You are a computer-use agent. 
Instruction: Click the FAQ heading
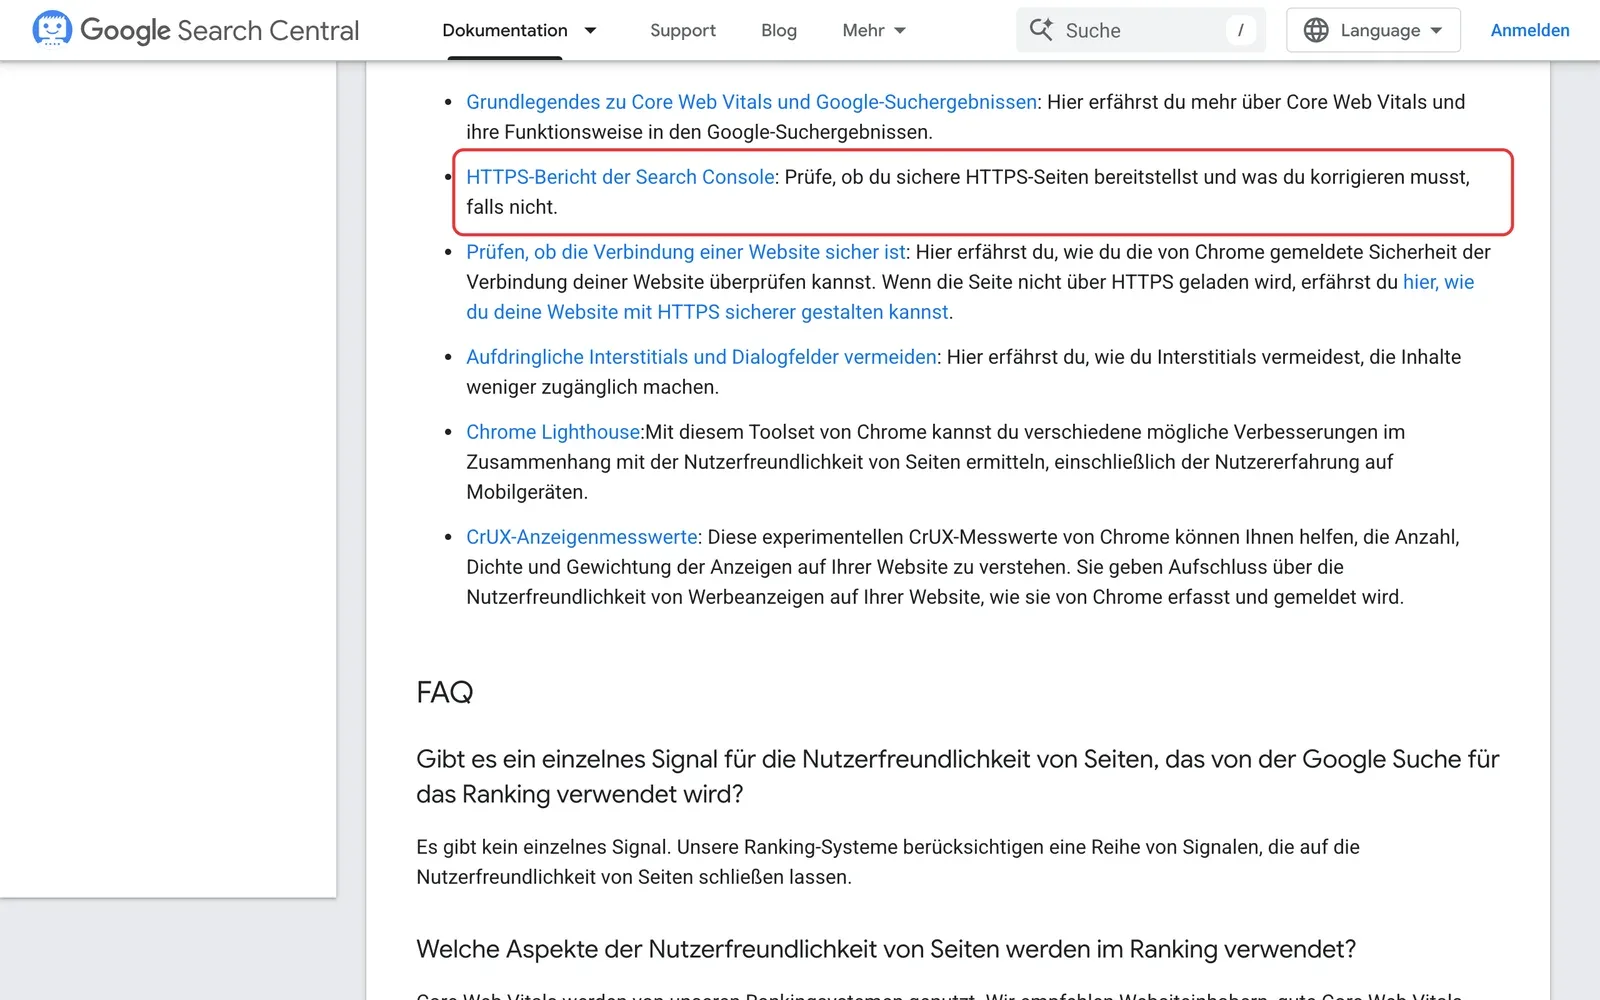tap(445, 692)
